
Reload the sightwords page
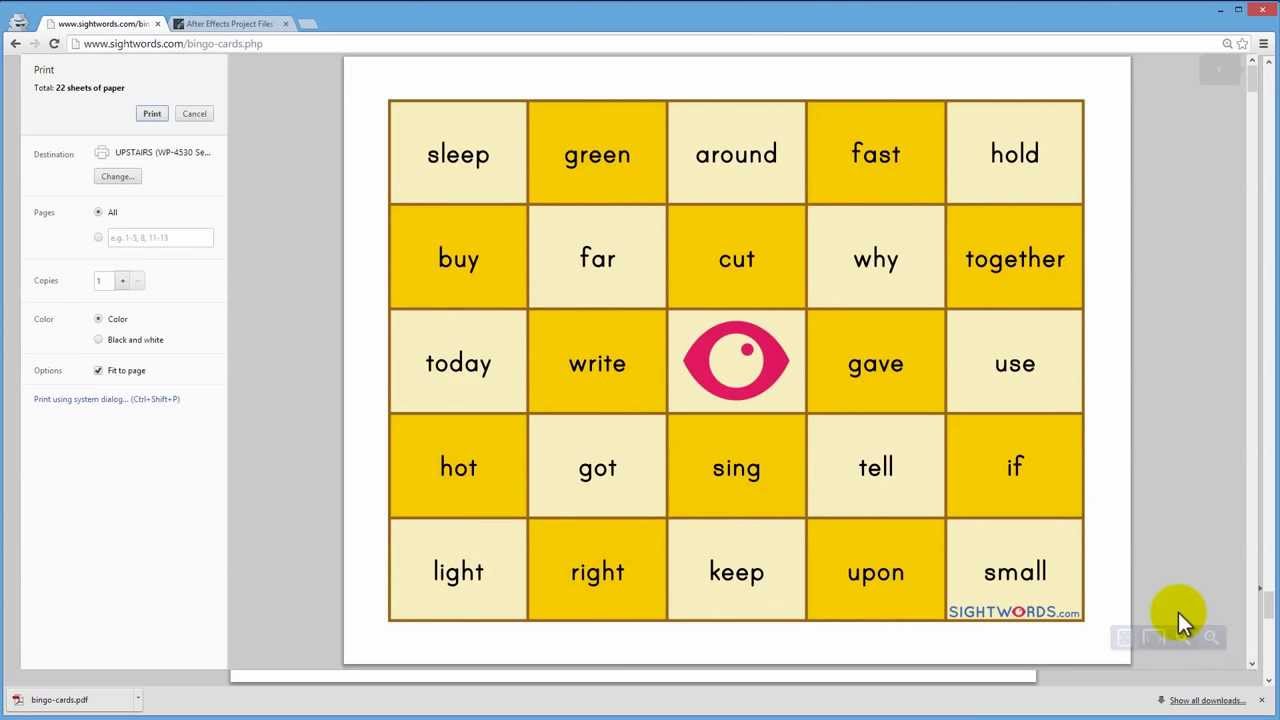54,44
